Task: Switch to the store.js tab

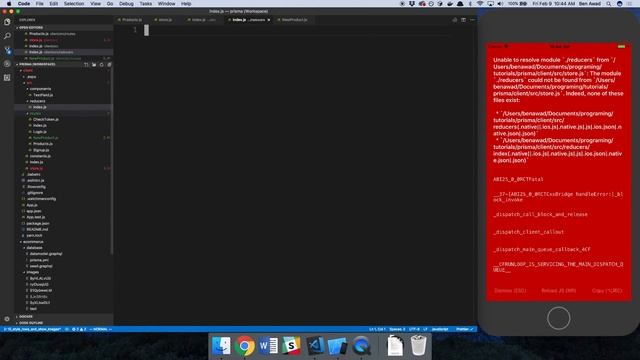Action: [165, 20]
